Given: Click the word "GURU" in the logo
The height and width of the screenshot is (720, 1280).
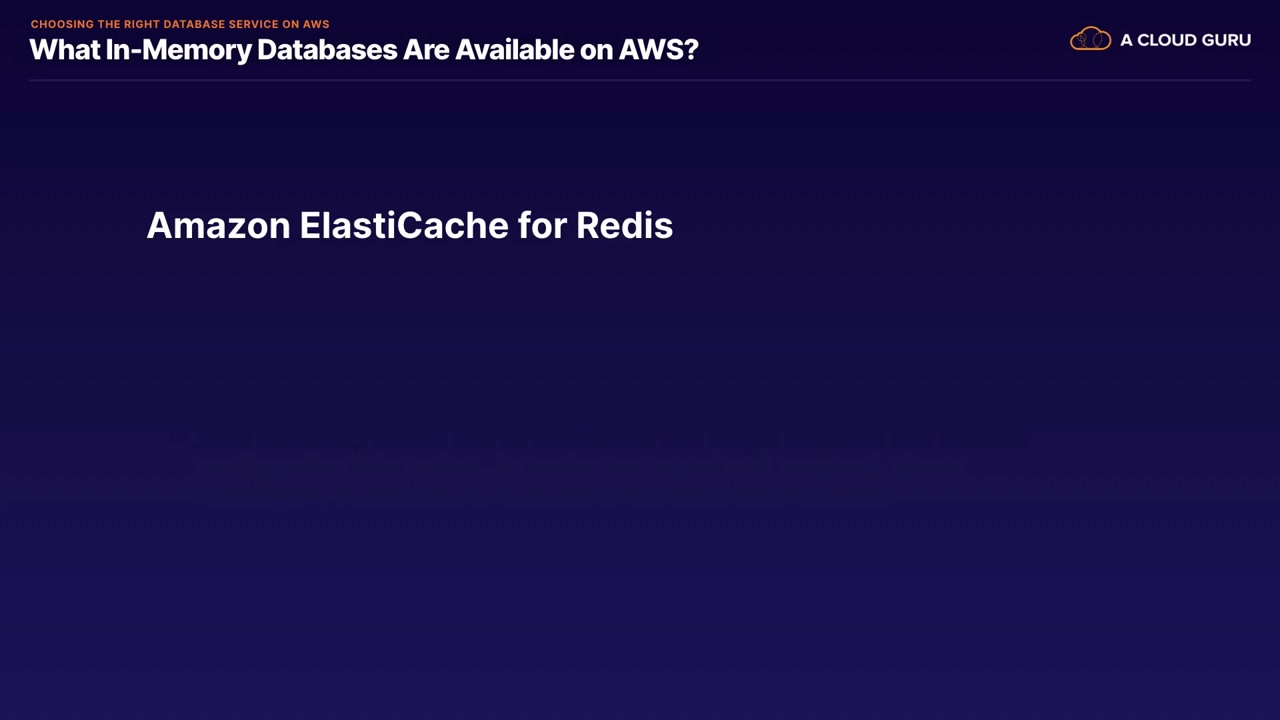Looking at the screenshot, I should click(x=1224, y=40).
